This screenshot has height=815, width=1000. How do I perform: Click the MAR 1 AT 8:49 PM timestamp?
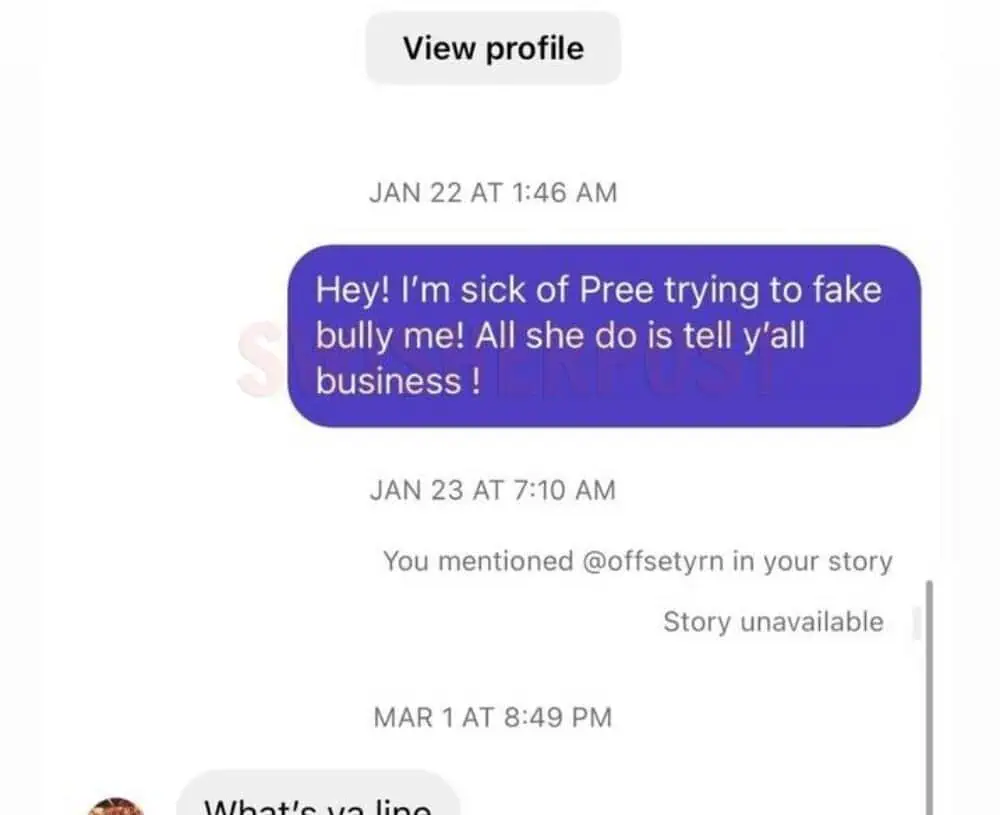(492, 717)
